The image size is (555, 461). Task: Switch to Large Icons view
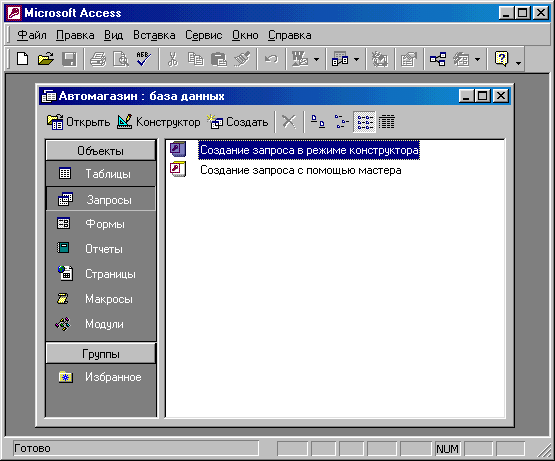click(317, 122)
